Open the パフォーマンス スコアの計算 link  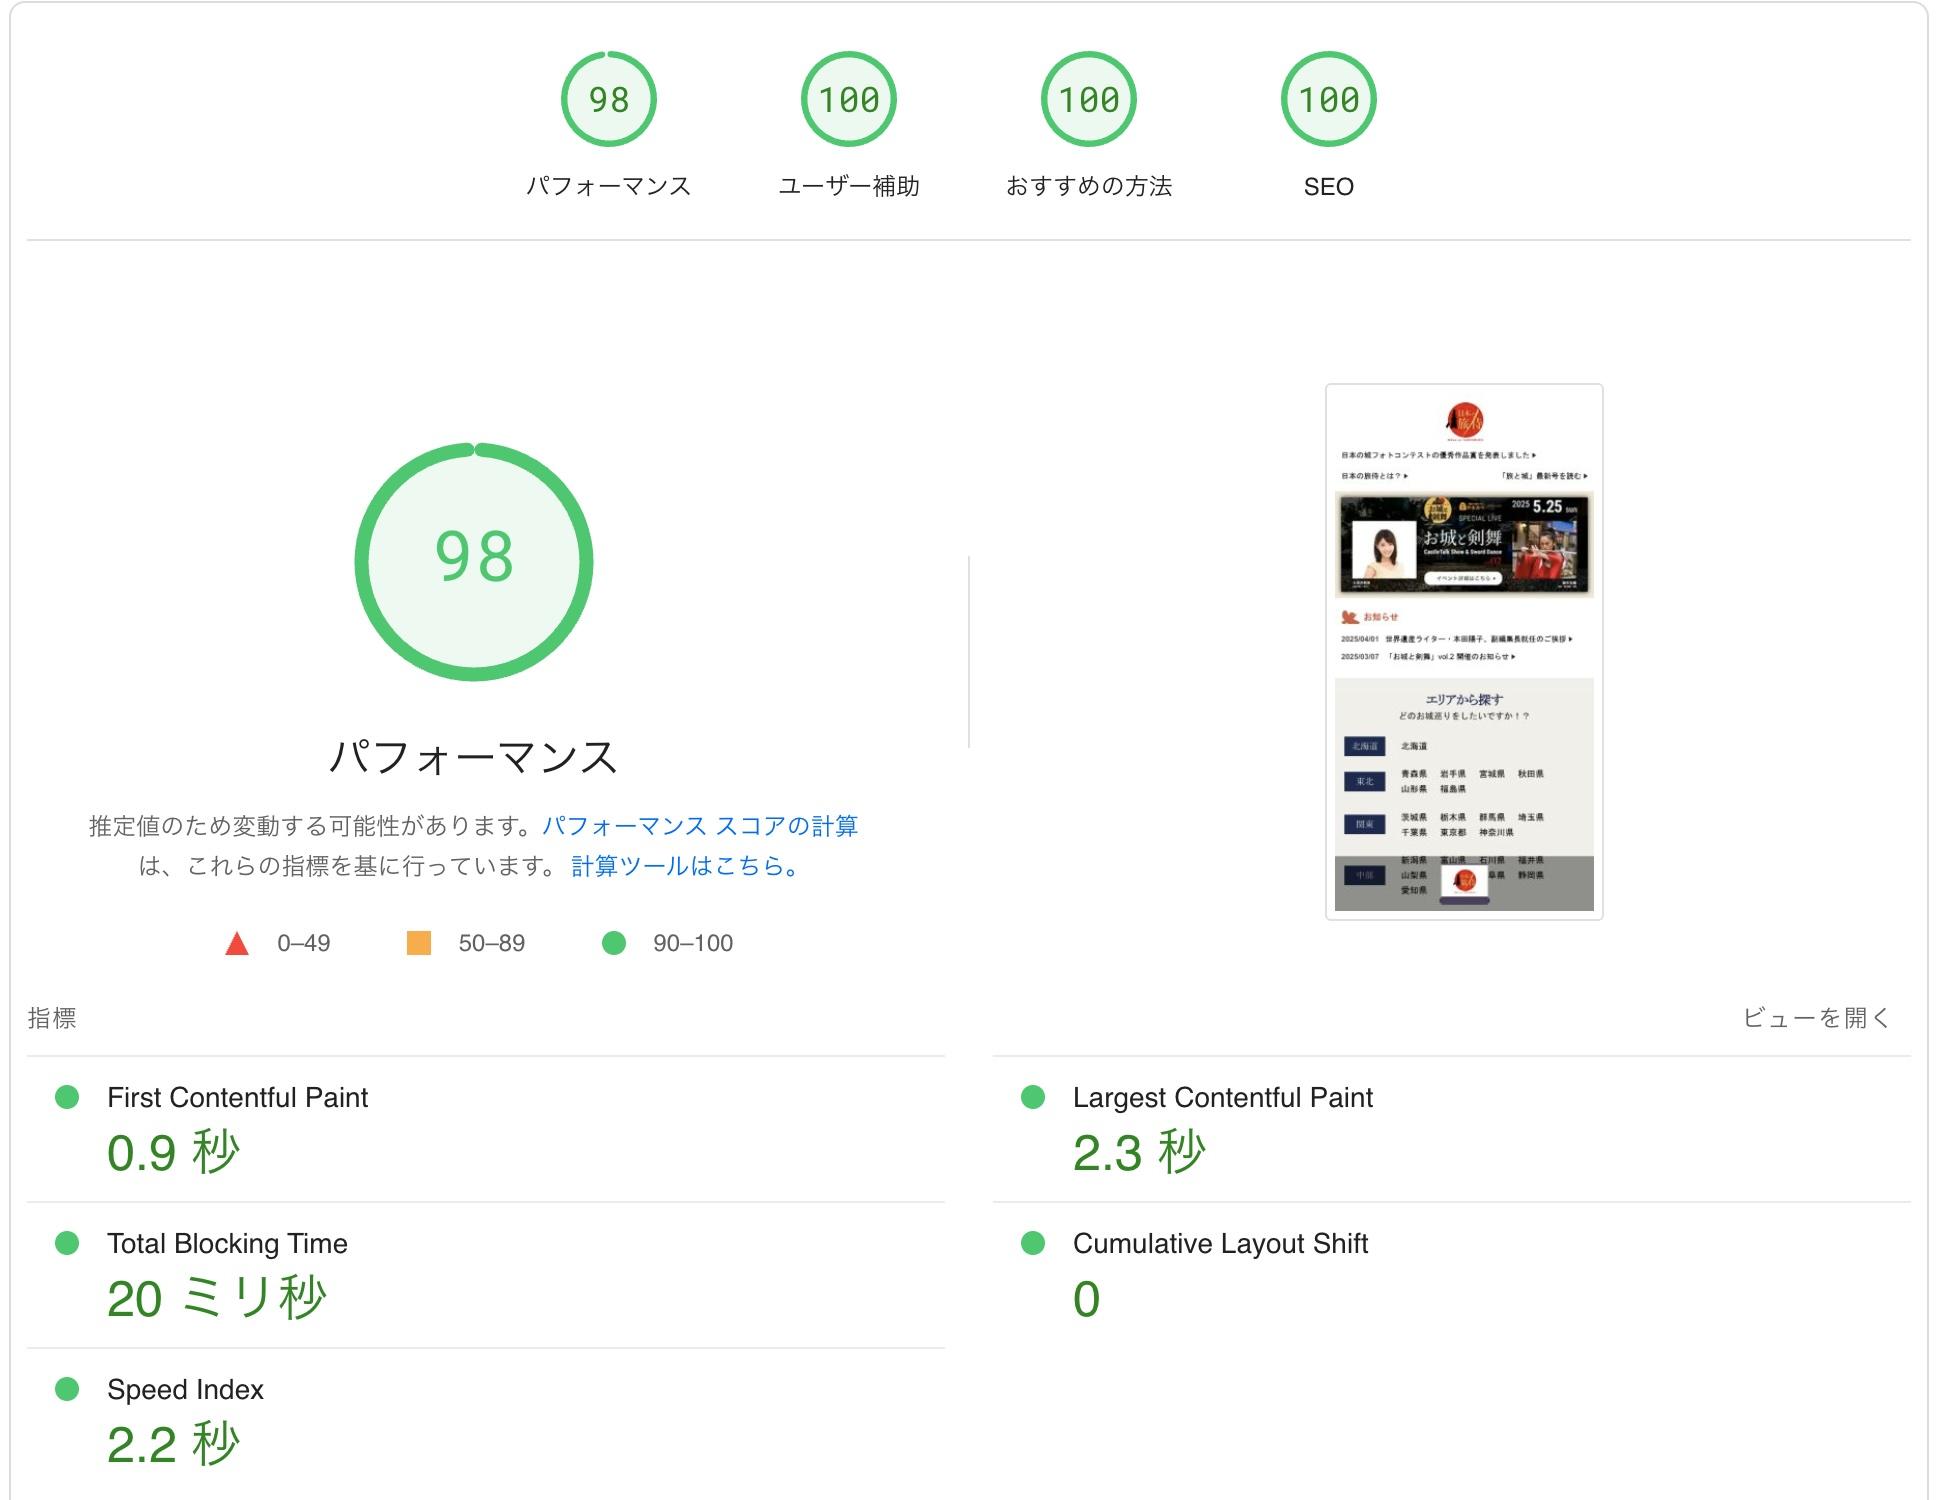click(x=699, y=826)
